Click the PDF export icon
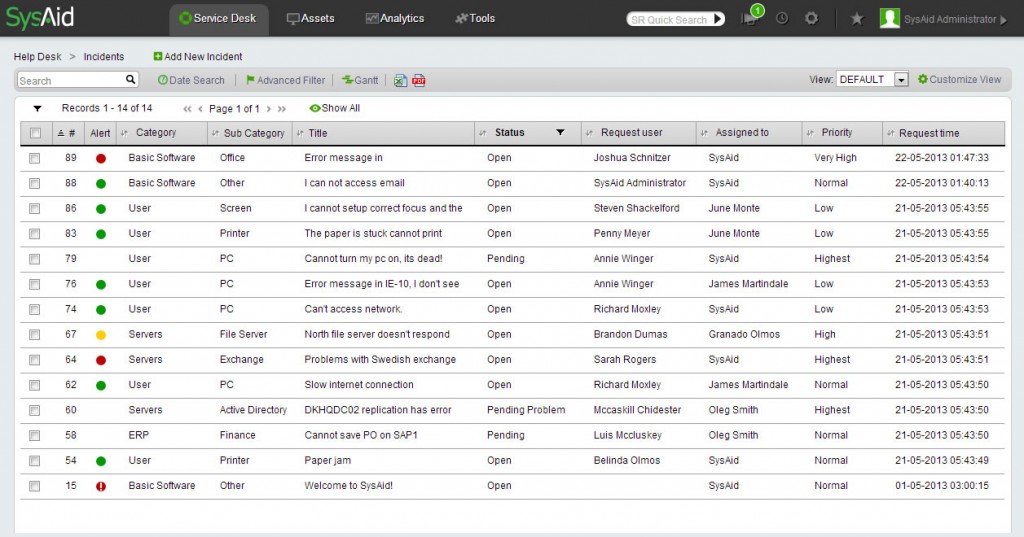 click(419, 80)
